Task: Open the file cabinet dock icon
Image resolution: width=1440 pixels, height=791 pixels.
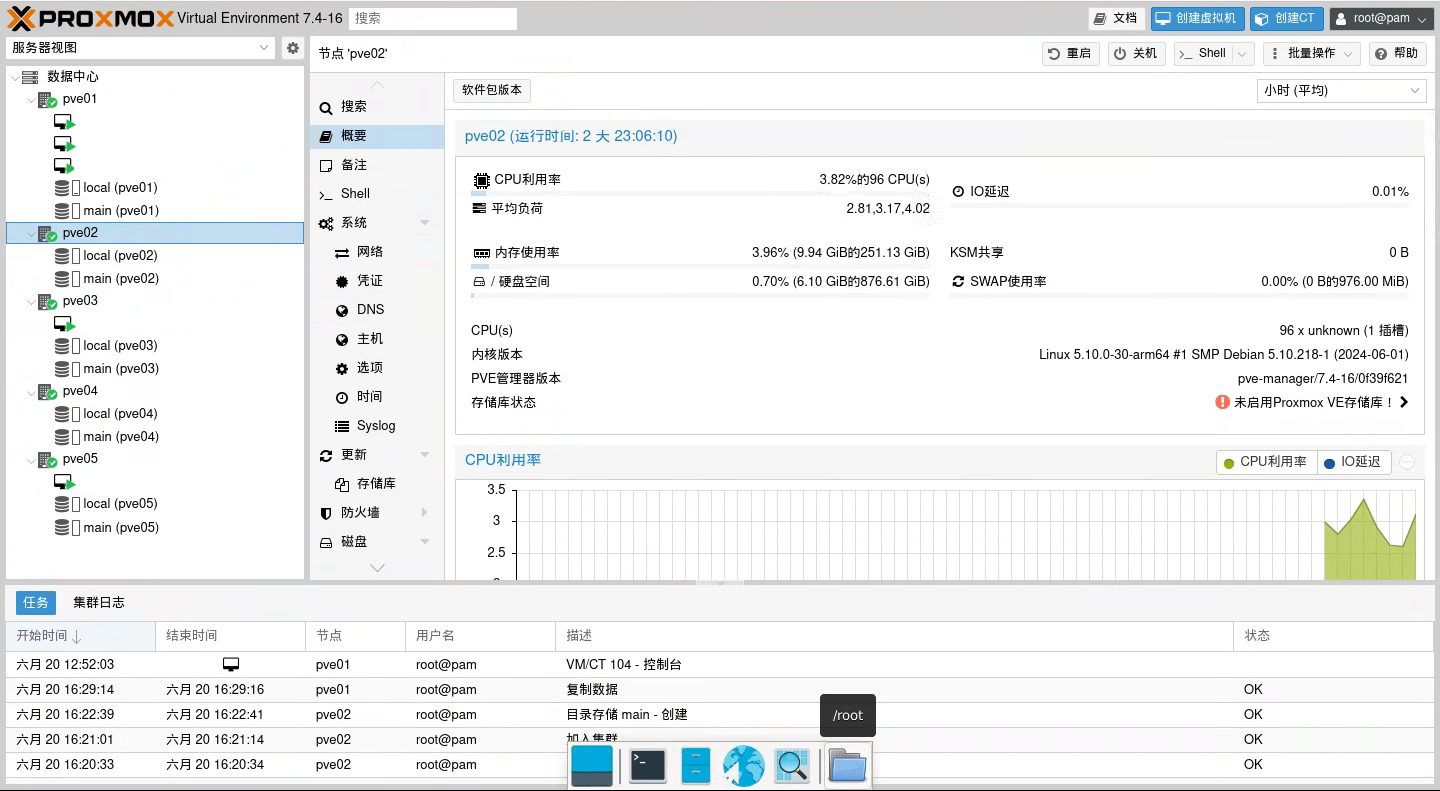Action: pos(696,766)
